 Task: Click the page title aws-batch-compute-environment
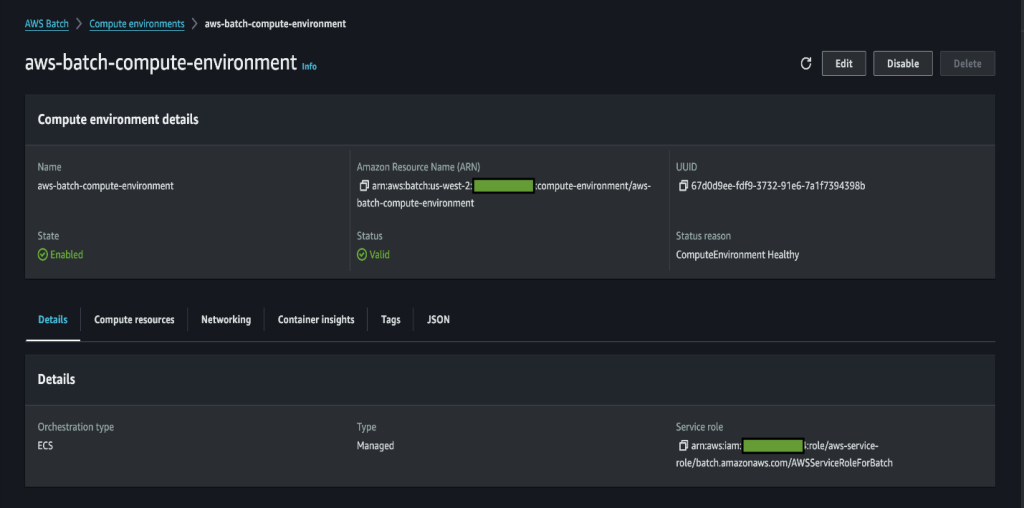(161, 63)
